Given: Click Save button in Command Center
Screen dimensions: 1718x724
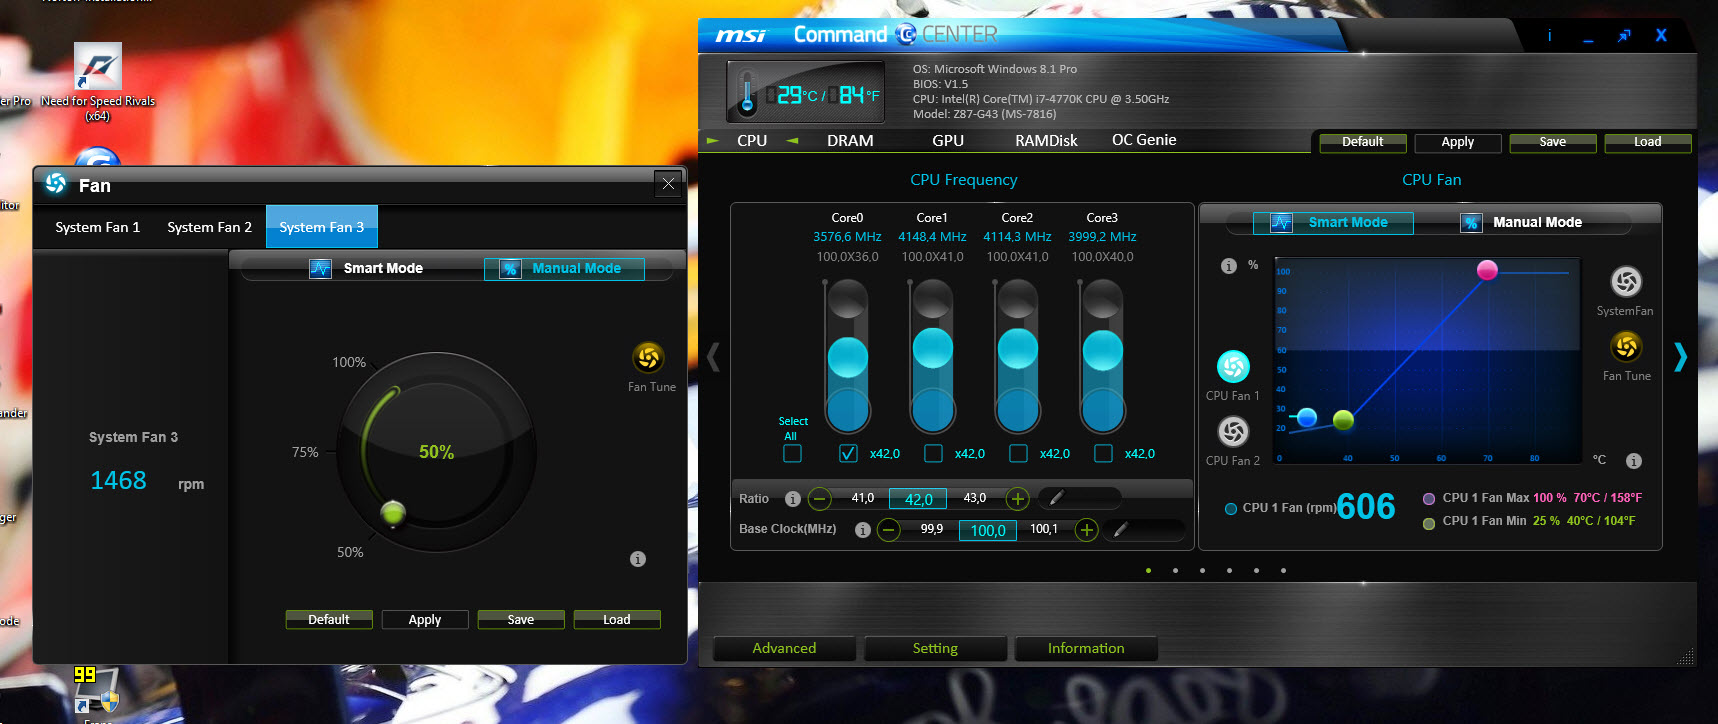Looking at the screenshot, I should pyautogui.click(x=1553, y=142).
